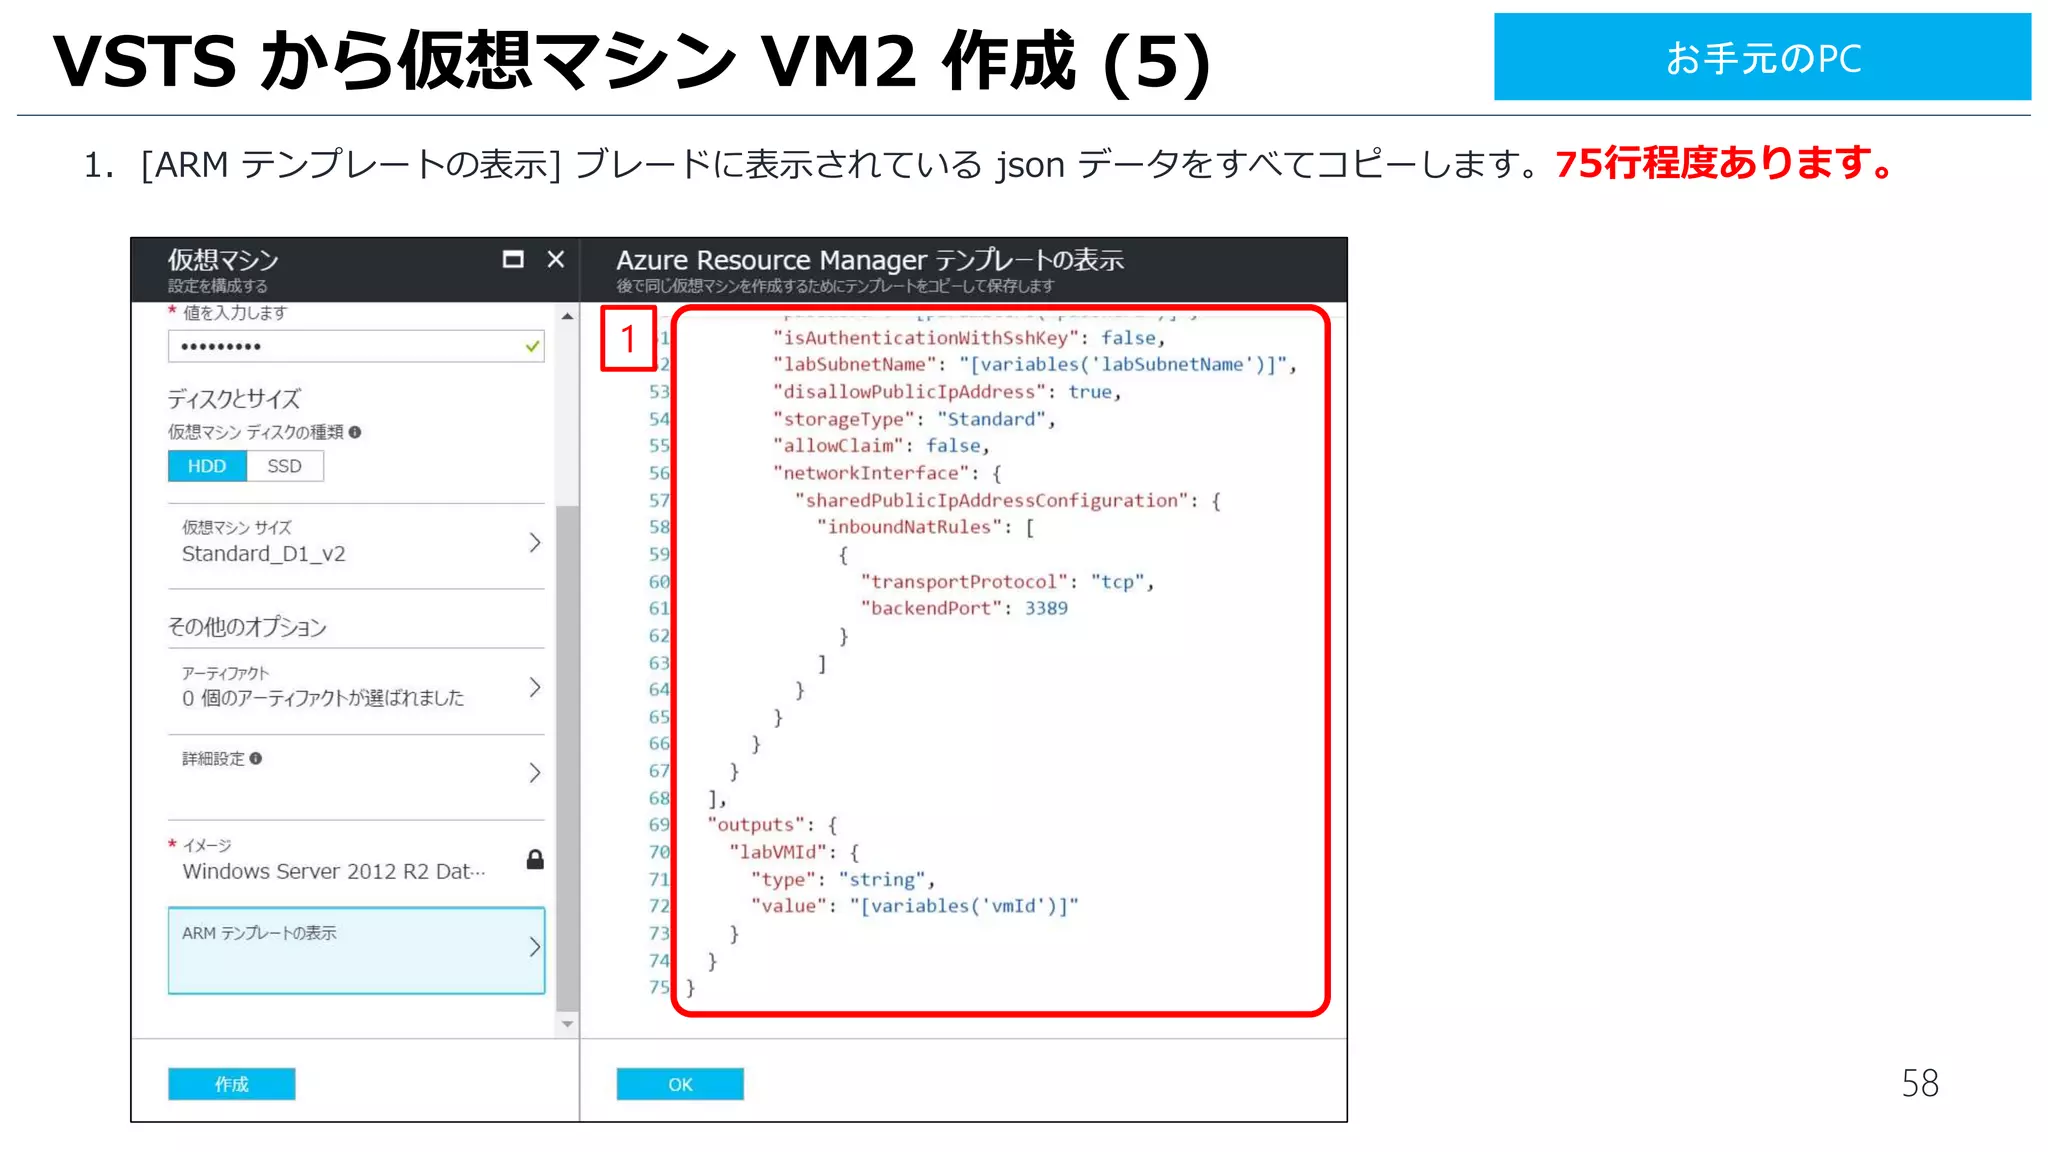Click line number 75 in the editor gutter
This screenshot has width=2048, height=1152.
coord(658,987)
